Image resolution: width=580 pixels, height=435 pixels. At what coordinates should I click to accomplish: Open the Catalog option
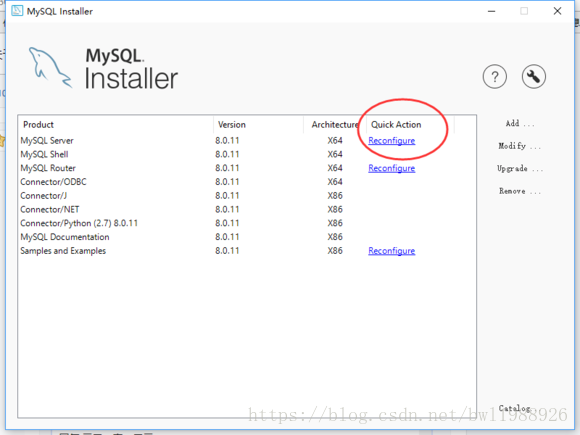tap(515, 408)
